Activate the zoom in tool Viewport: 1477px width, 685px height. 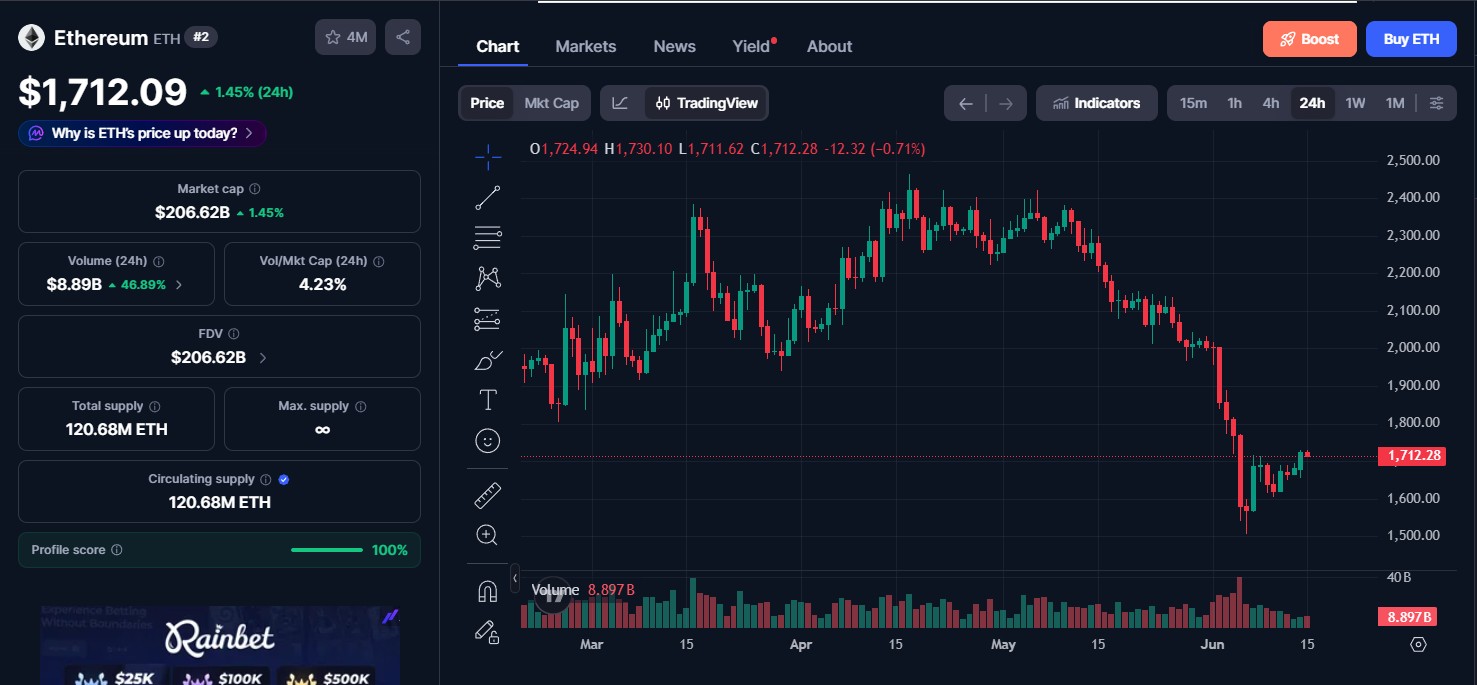coord(488,535)
